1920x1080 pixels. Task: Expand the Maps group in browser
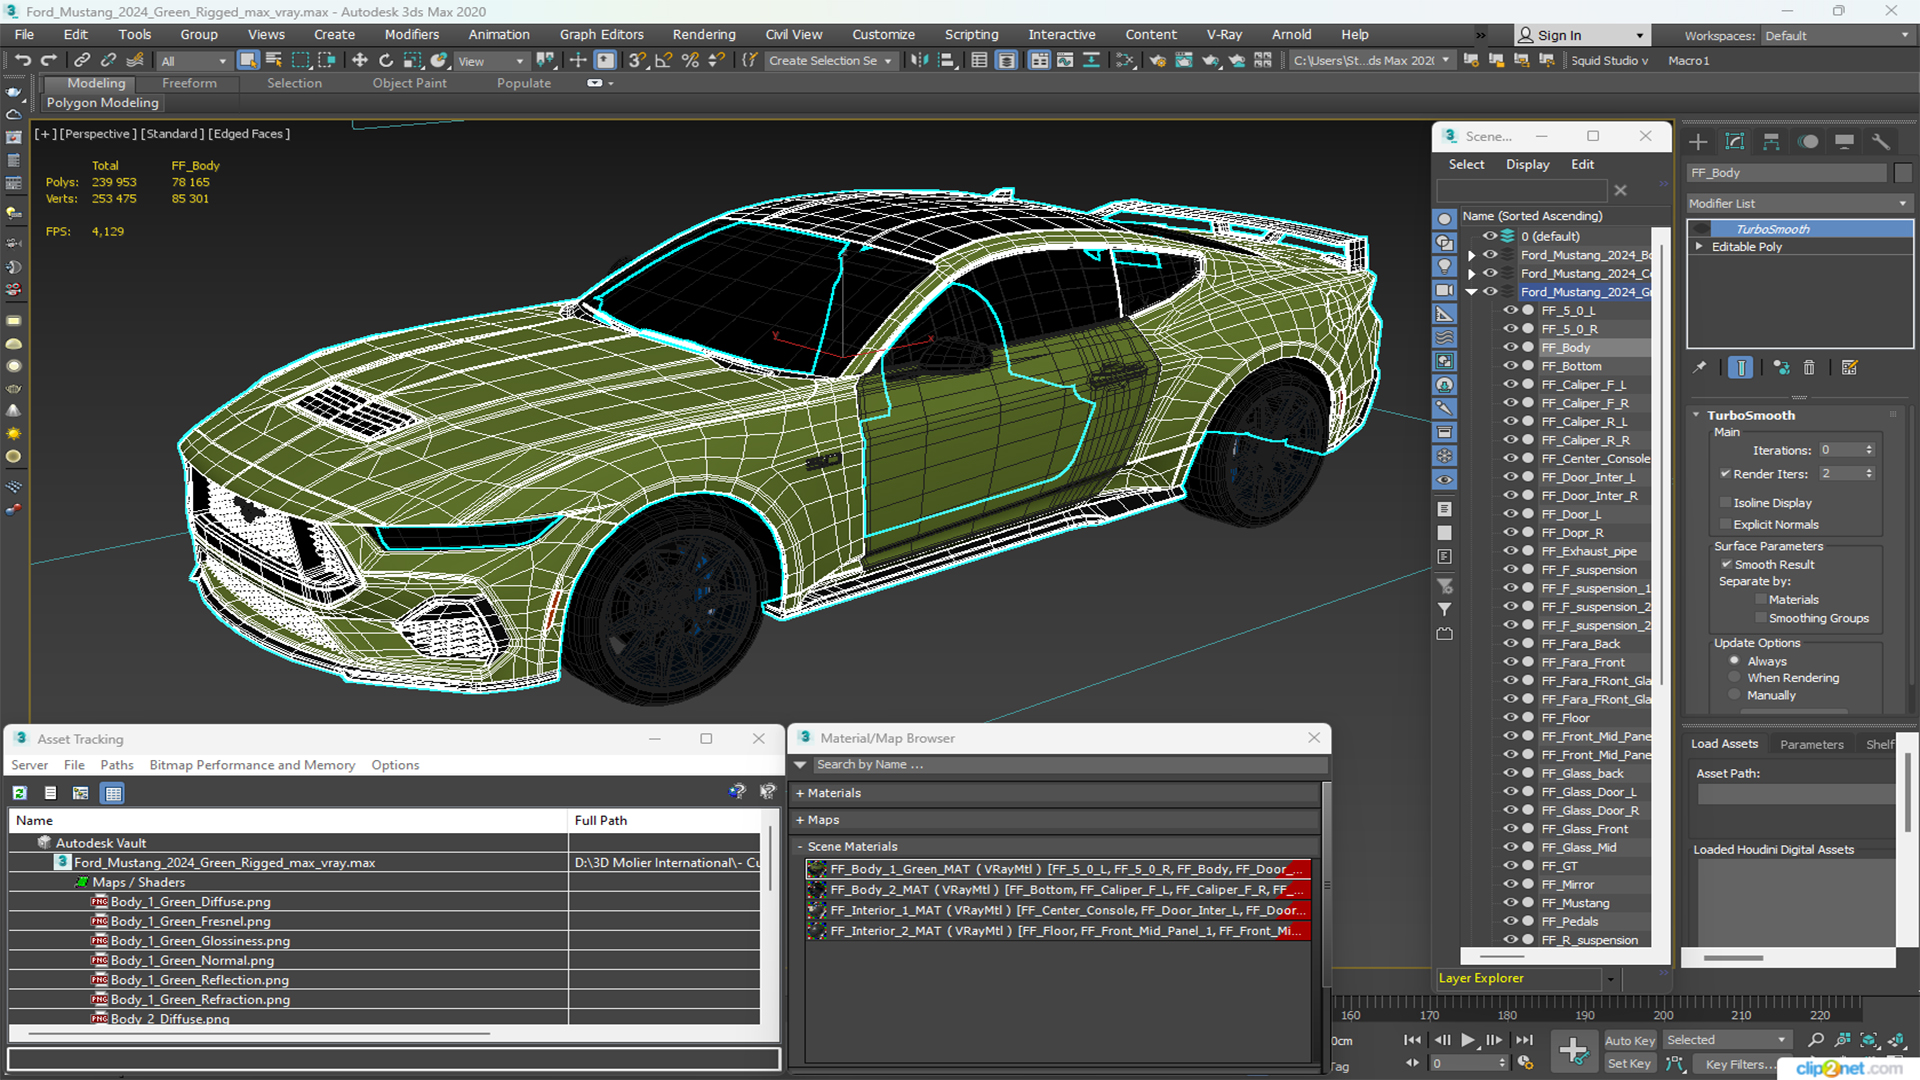800,819
